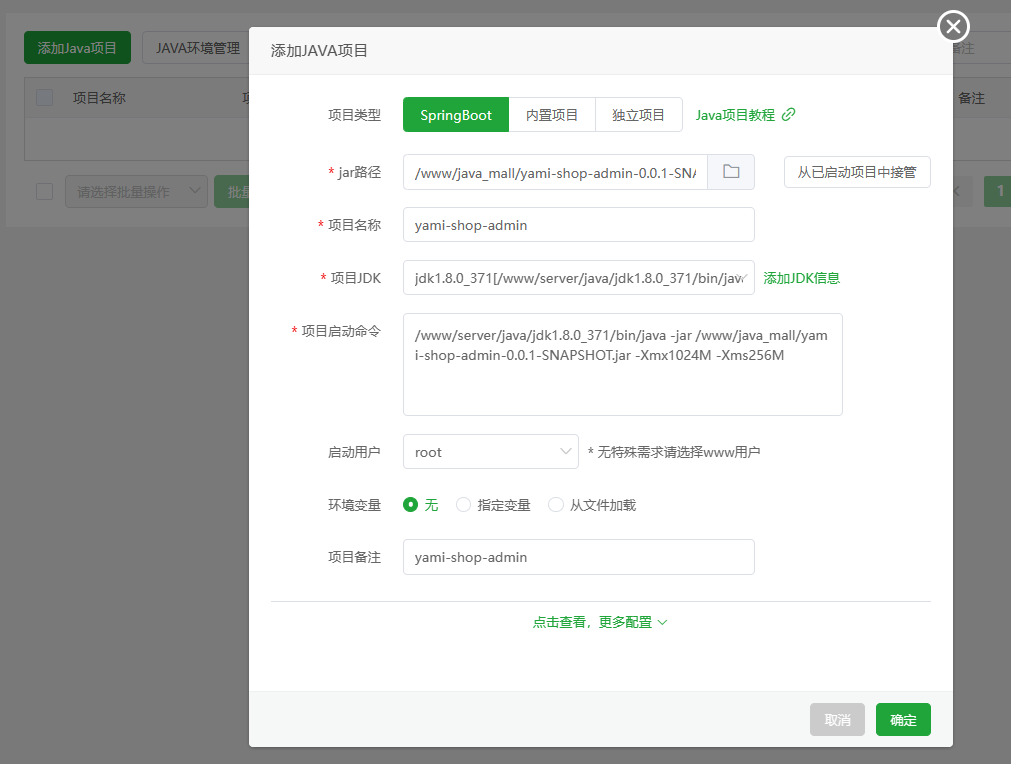Click the dropdown arrow on 启动用户 selector
Screen dimensions: 1011x764
[565, 452]
